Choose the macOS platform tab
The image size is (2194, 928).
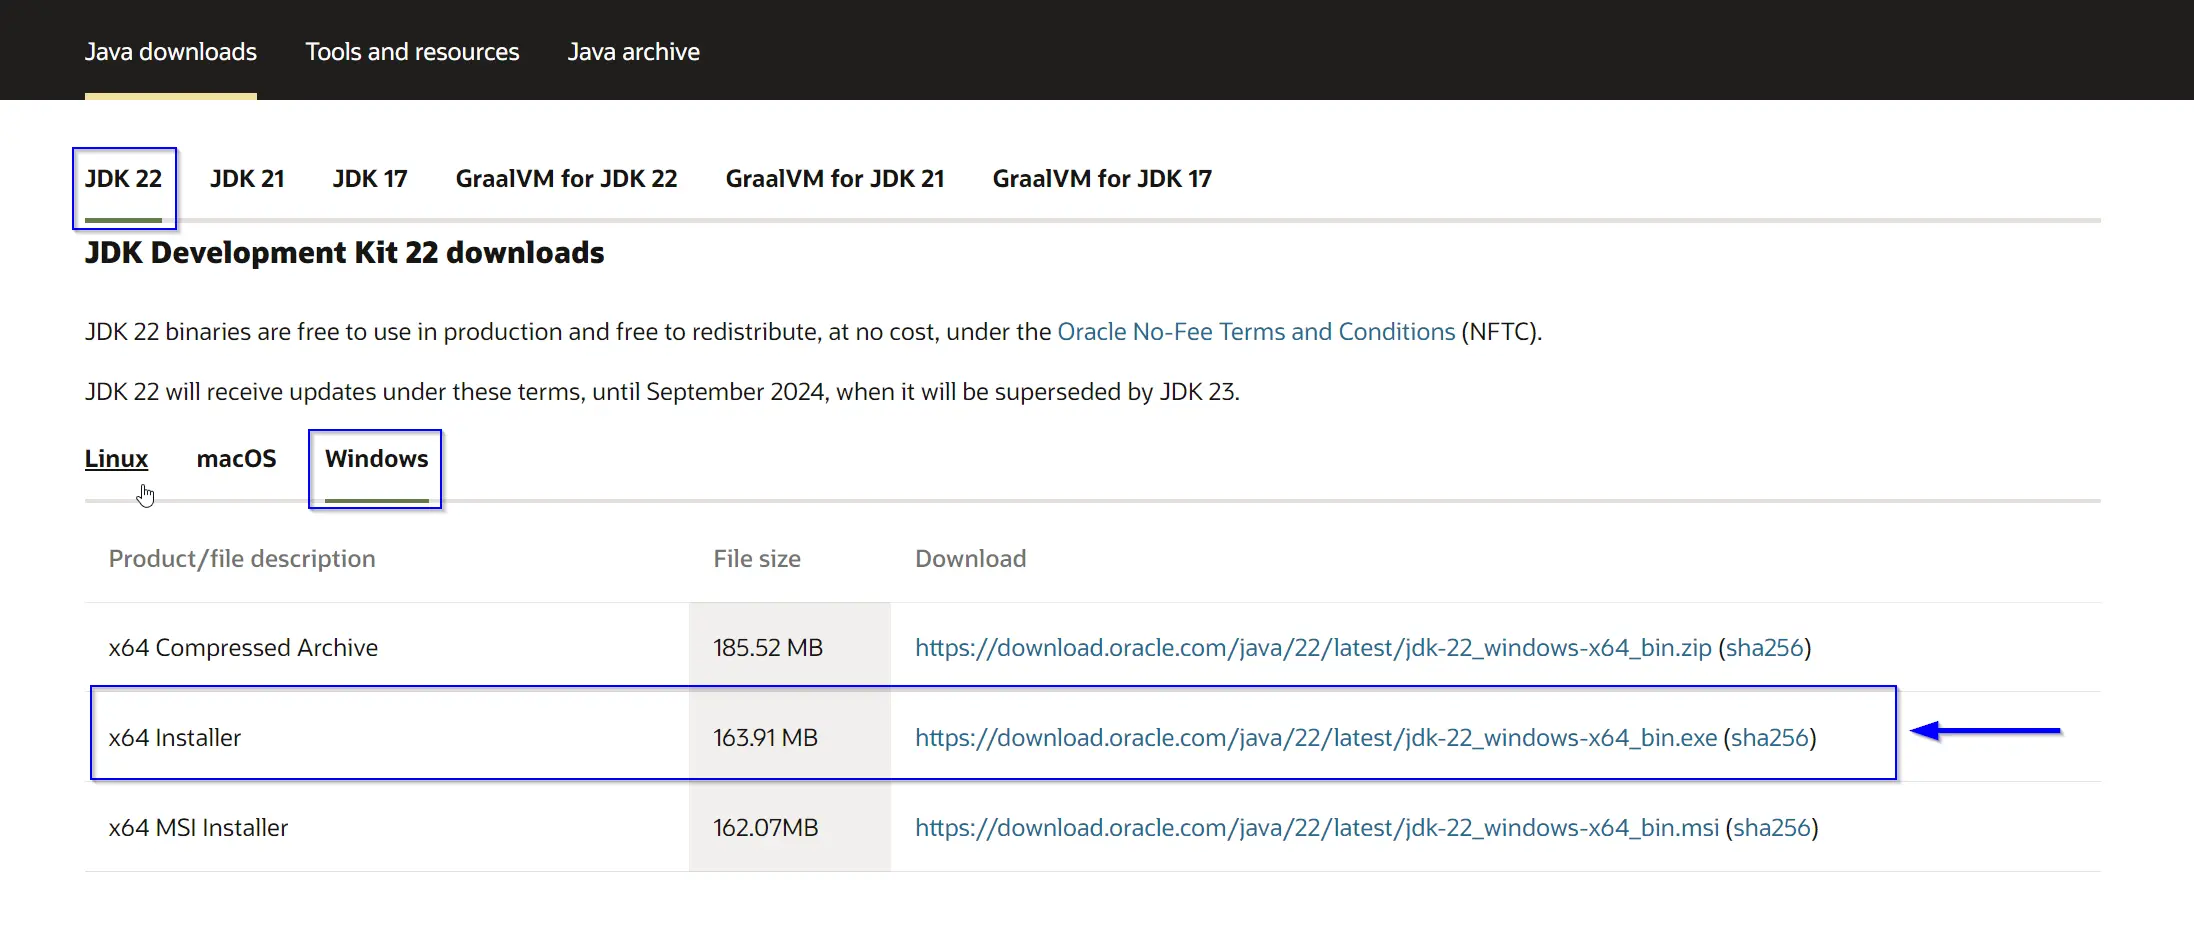point(237,459)
